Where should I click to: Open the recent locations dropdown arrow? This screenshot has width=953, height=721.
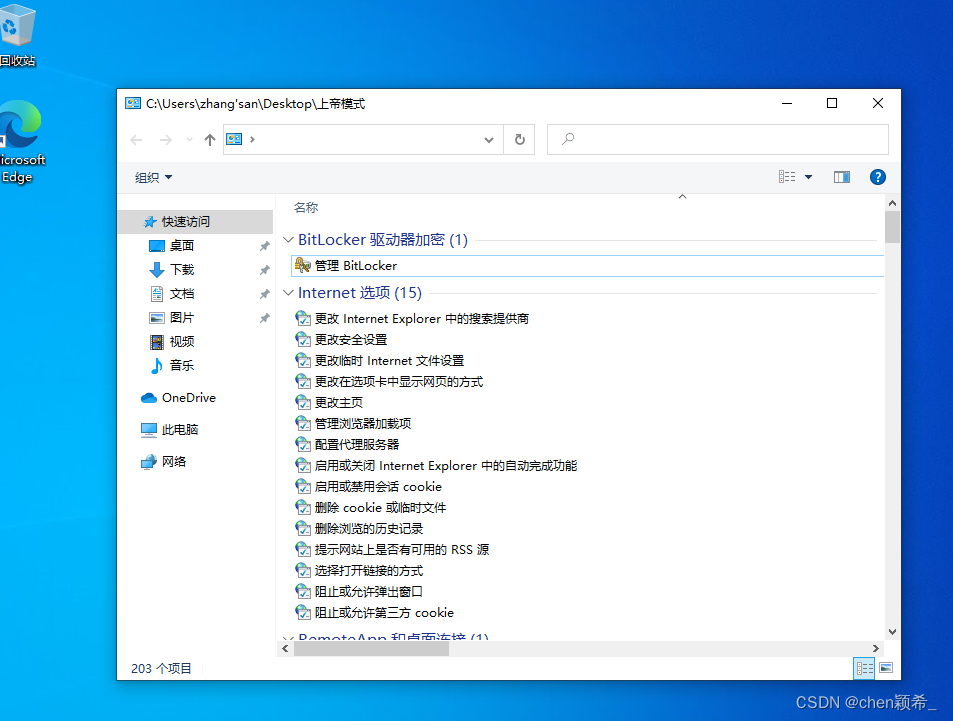coord(190,140)
